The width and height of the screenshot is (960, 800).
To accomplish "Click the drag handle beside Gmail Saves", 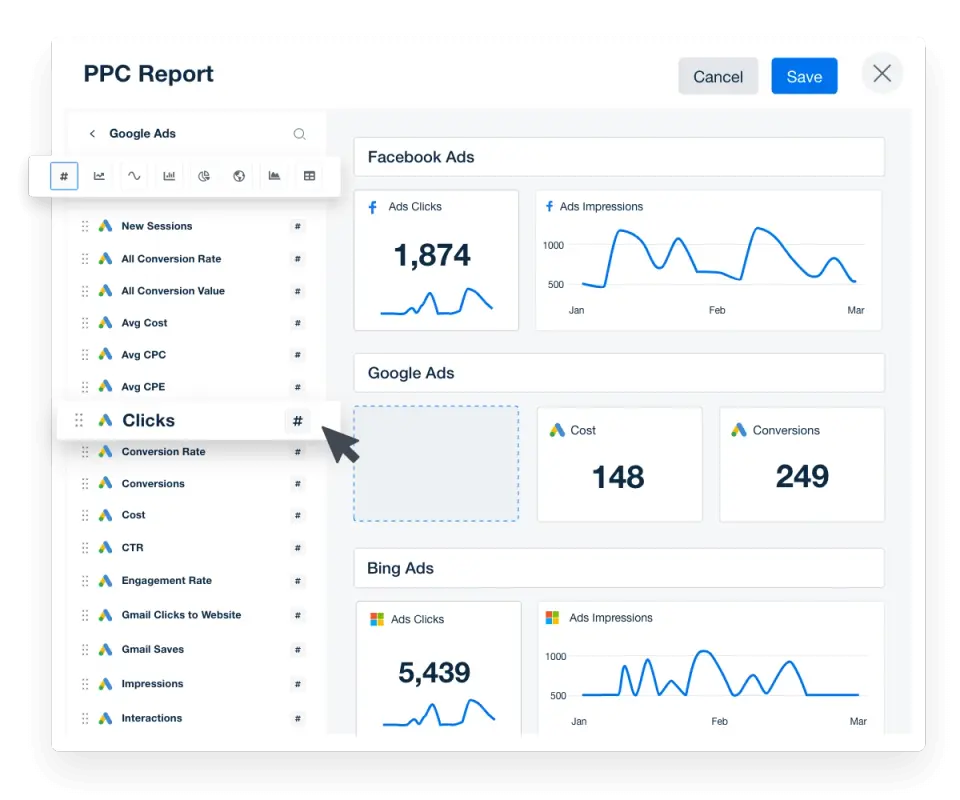I will click(x=85, y=649).
